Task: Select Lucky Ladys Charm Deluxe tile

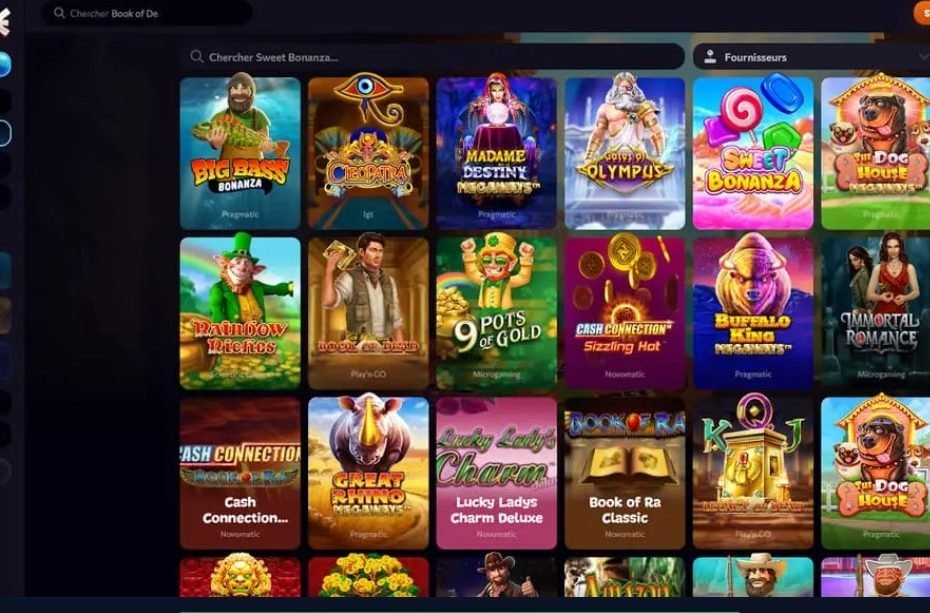Action: 496,473
